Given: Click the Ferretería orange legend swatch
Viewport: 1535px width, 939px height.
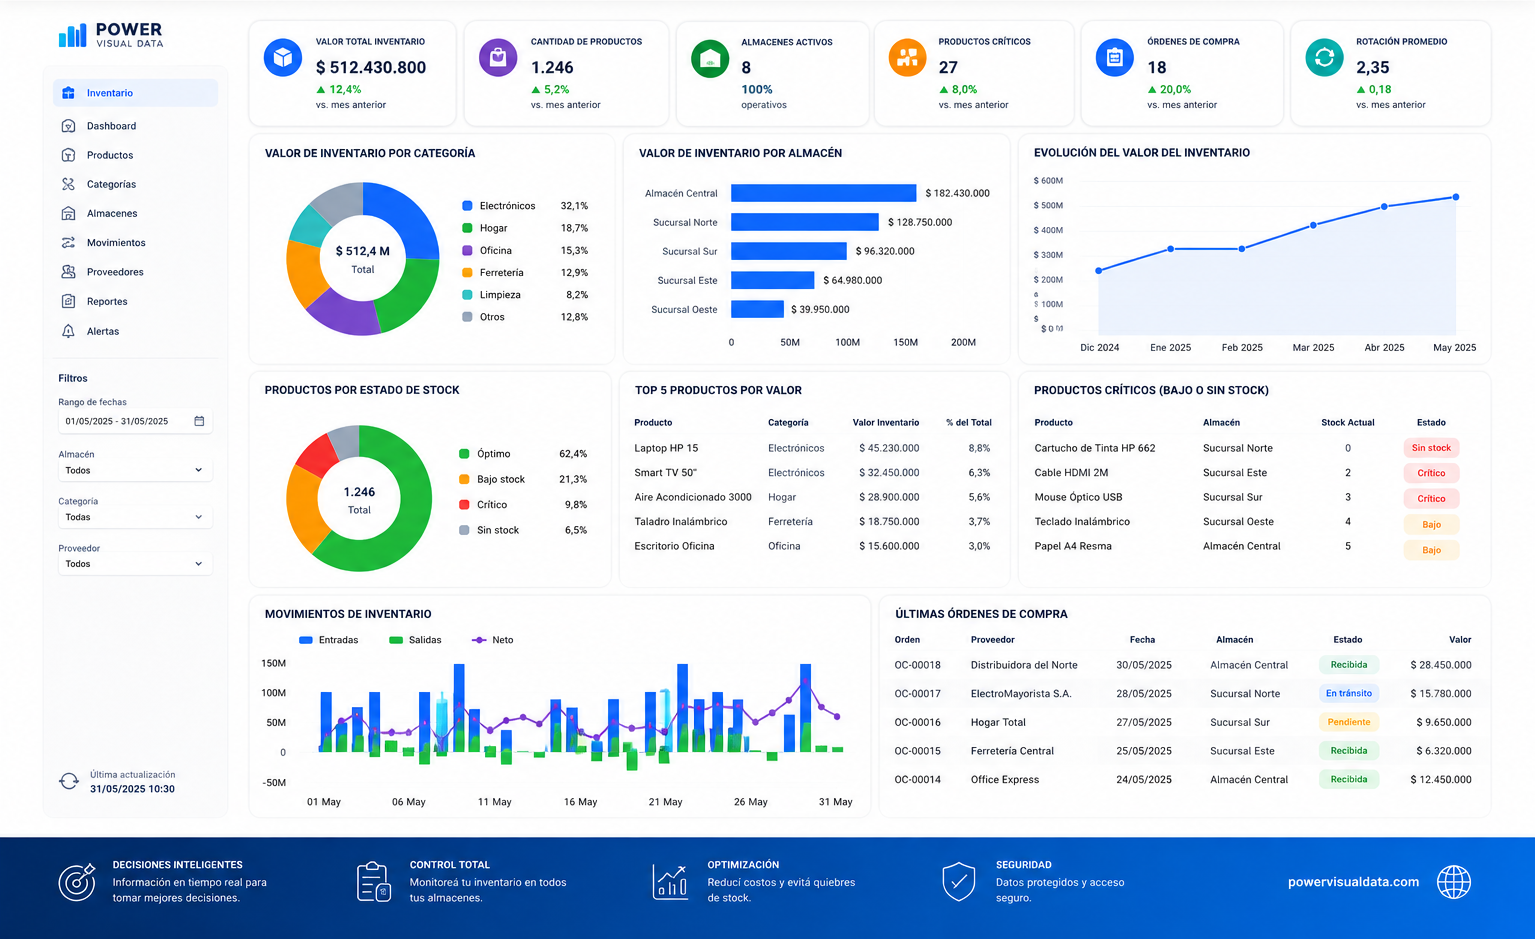Looking at the screenshot, I should [x=467, y=273].
